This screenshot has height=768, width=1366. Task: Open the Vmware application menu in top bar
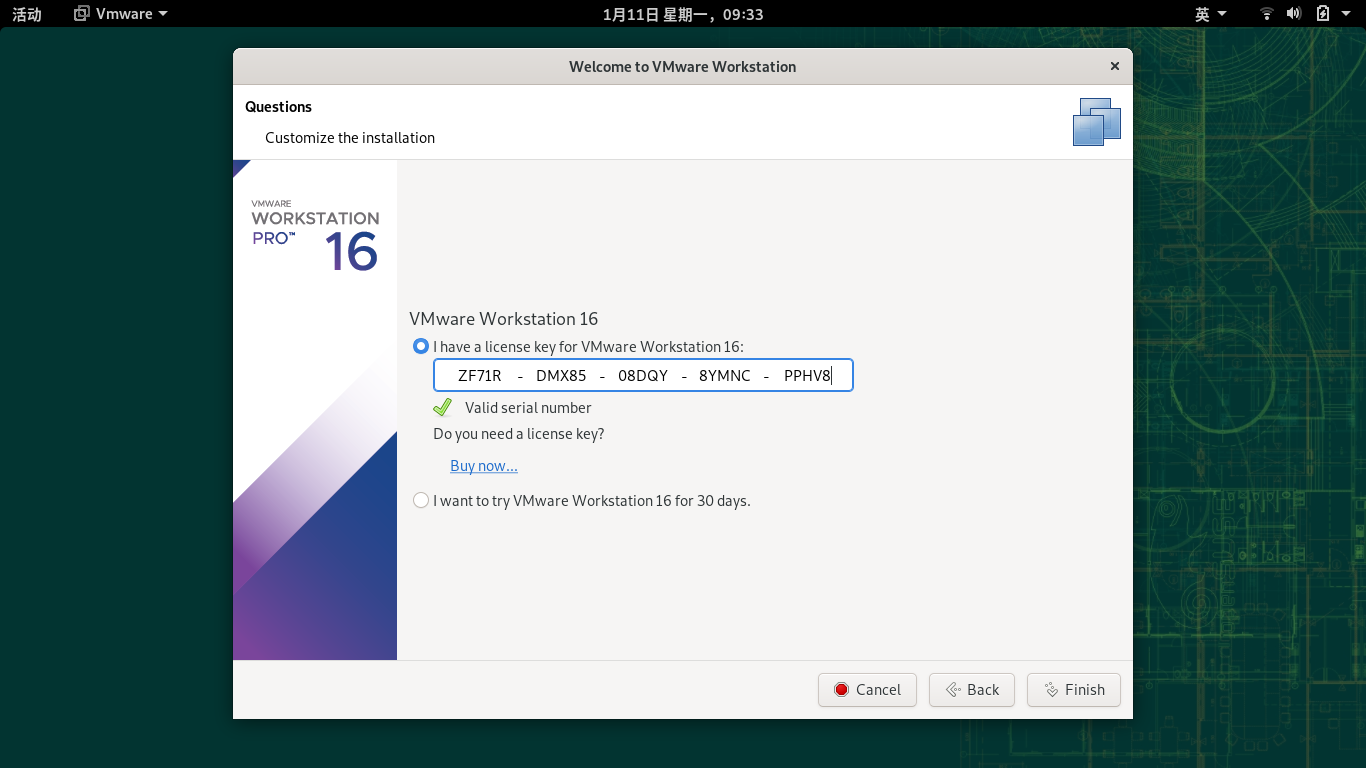(x=121, y=14)
